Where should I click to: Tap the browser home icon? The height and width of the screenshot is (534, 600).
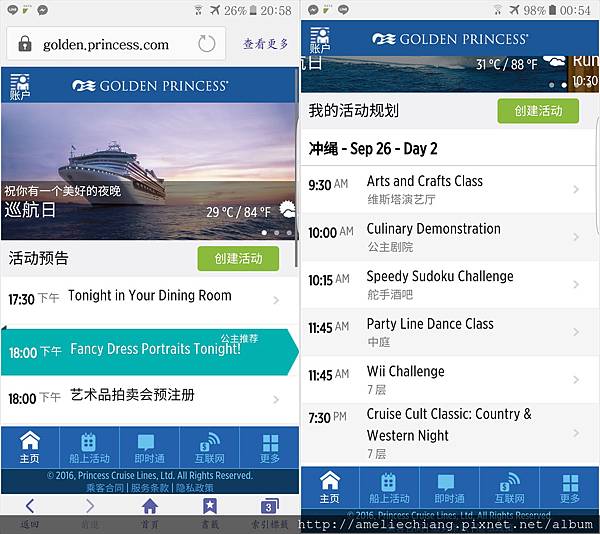coord(150,506)
